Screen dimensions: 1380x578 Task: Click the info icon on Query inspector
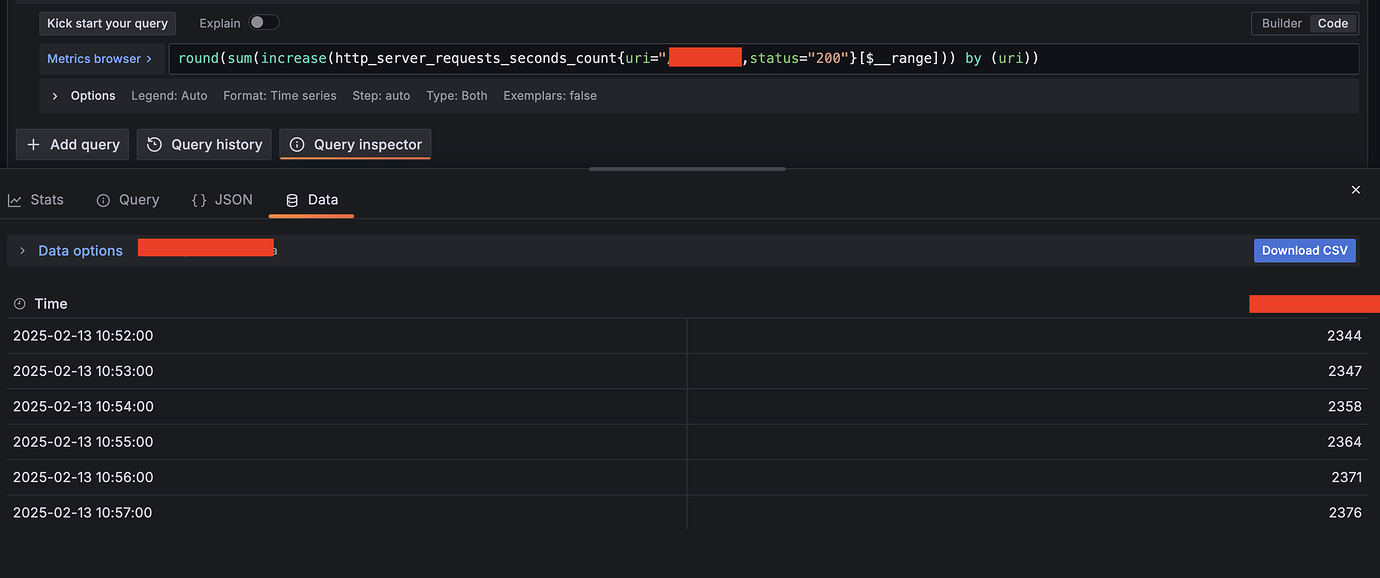(x=296, y=144)
